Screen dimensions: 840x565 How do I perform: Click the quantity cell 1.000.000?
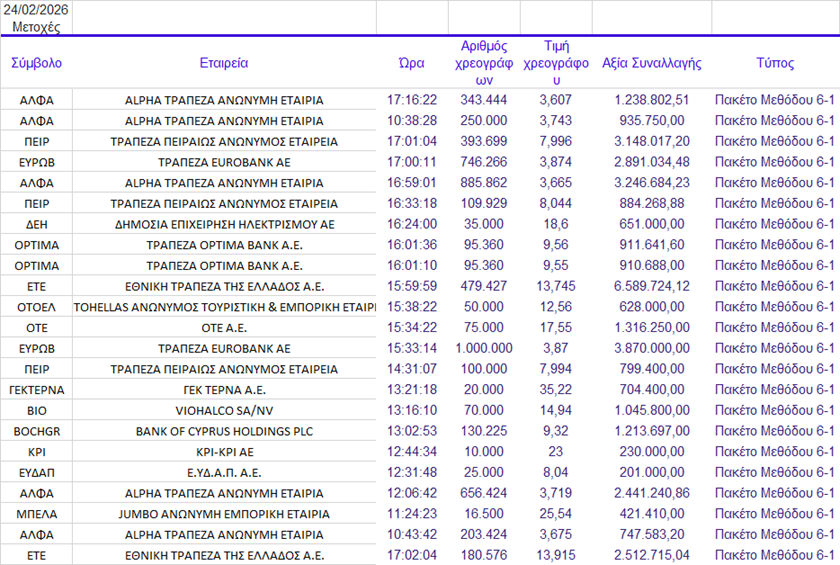(x=484, y=349)
